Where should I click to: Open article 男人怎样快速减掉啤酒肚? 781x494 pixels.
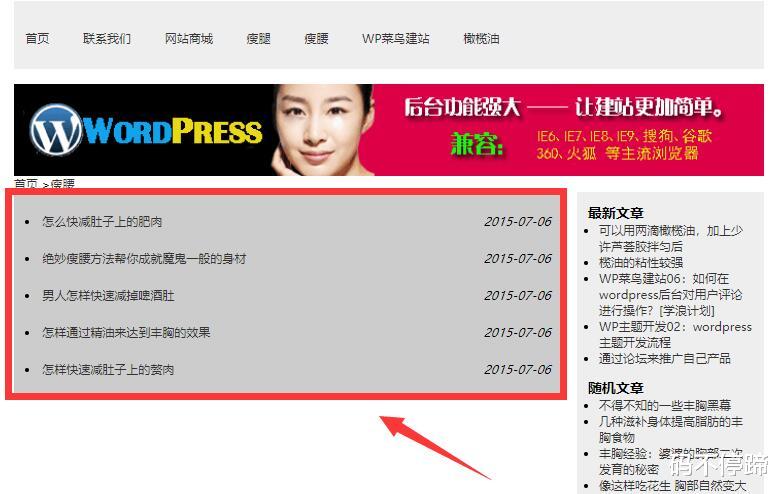pos(108,296)
